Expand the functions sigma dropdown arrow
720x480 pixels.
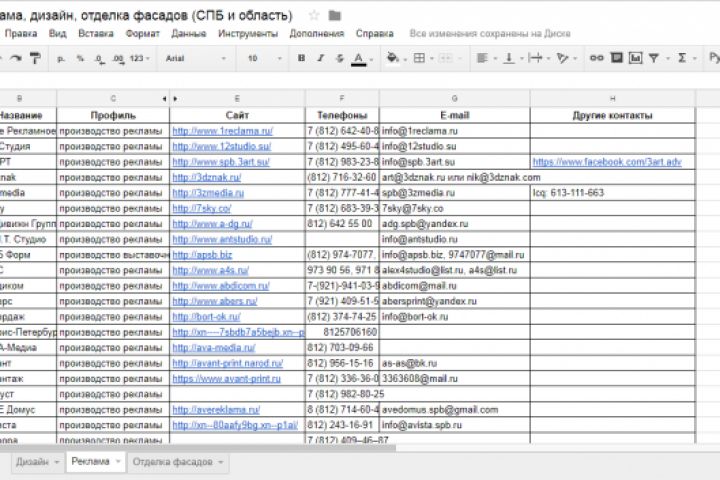(695, 59)
